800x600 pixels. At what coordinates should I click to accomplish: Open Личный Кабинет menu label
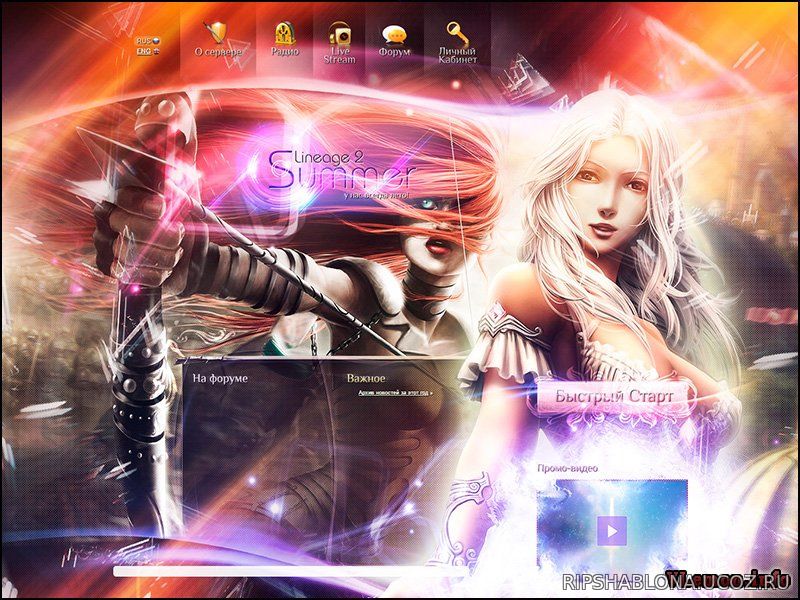(458, 56)
